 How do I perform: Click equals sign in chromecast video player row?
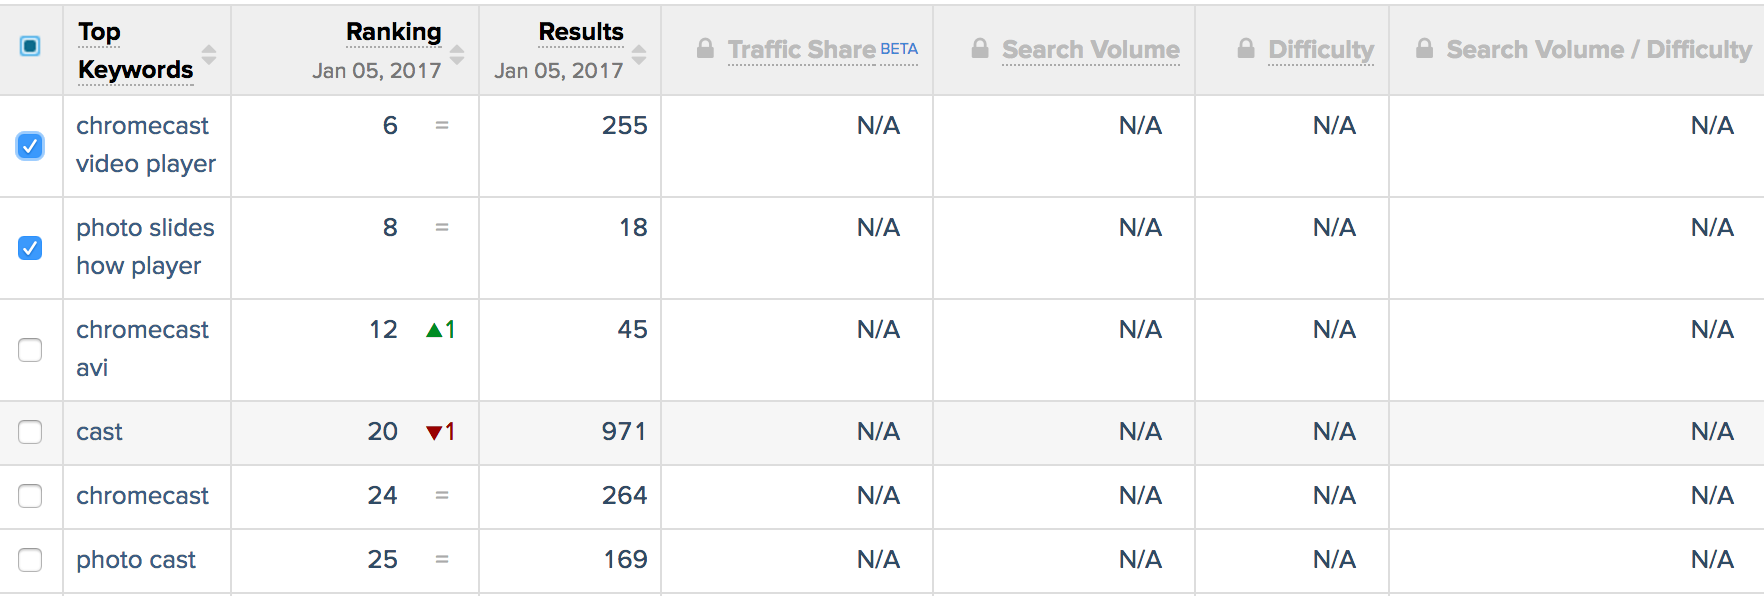point(442,126)
